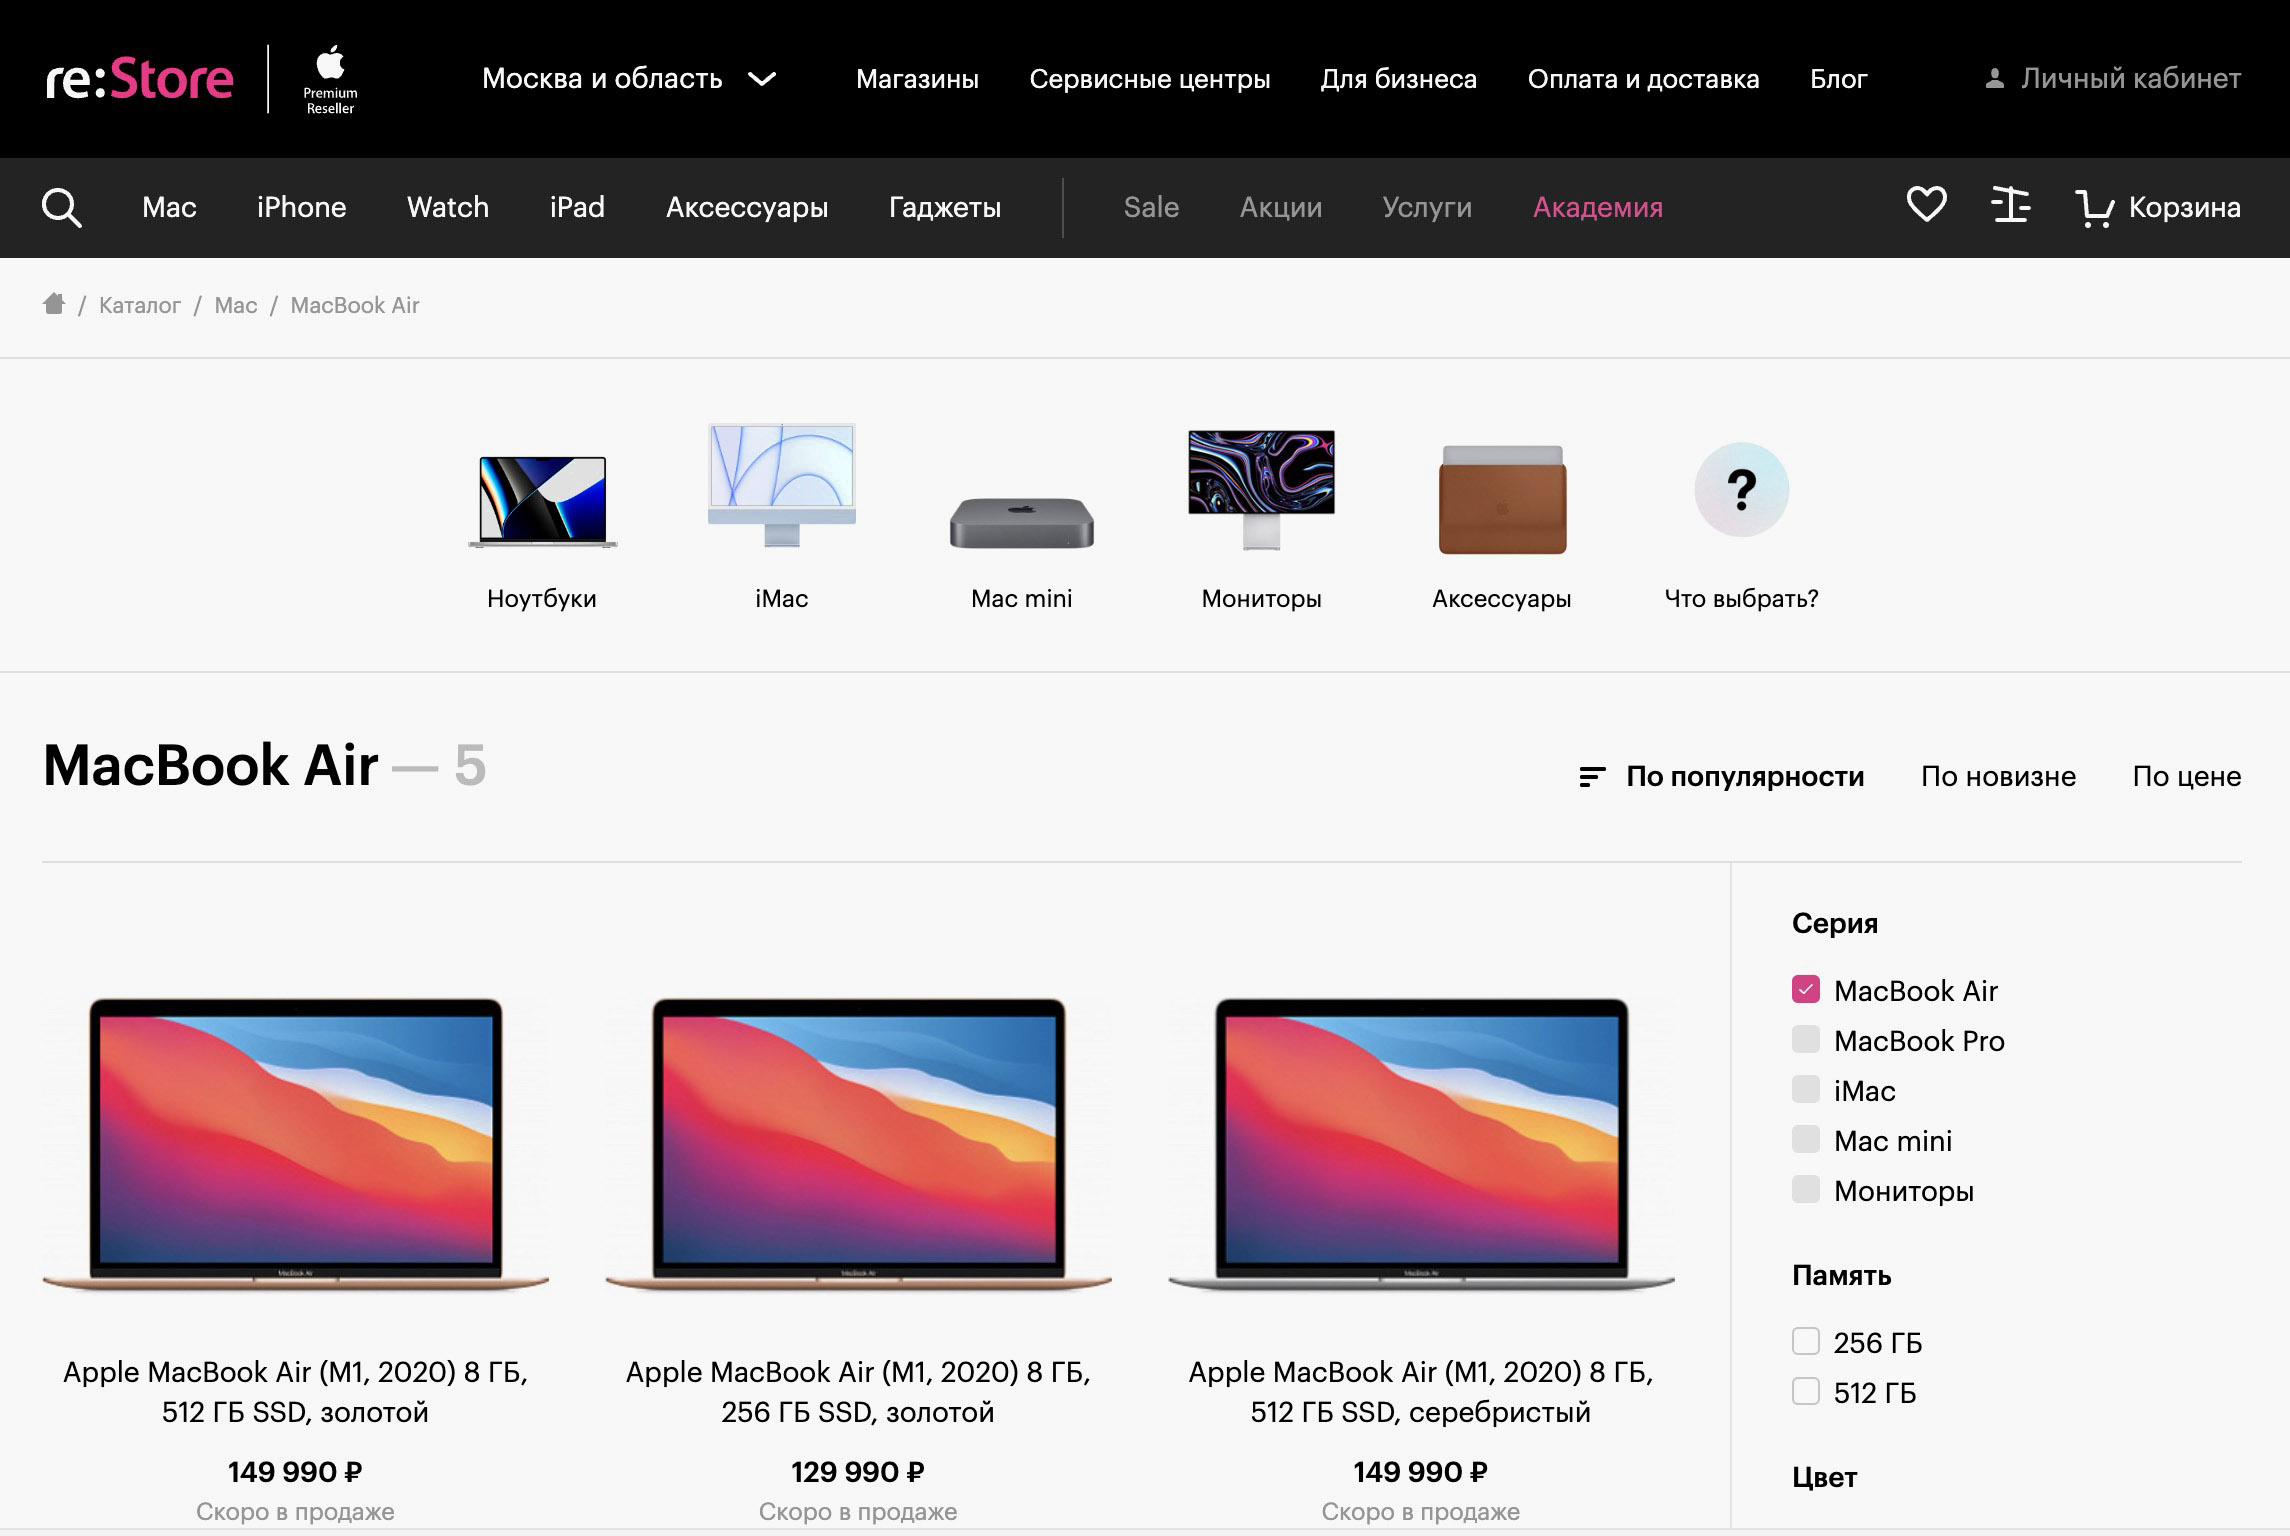This screenshot has height=1536, width=2290.
Task: Open the Что выбрать? question mark icon
Action: click(x=1741, y=490)
